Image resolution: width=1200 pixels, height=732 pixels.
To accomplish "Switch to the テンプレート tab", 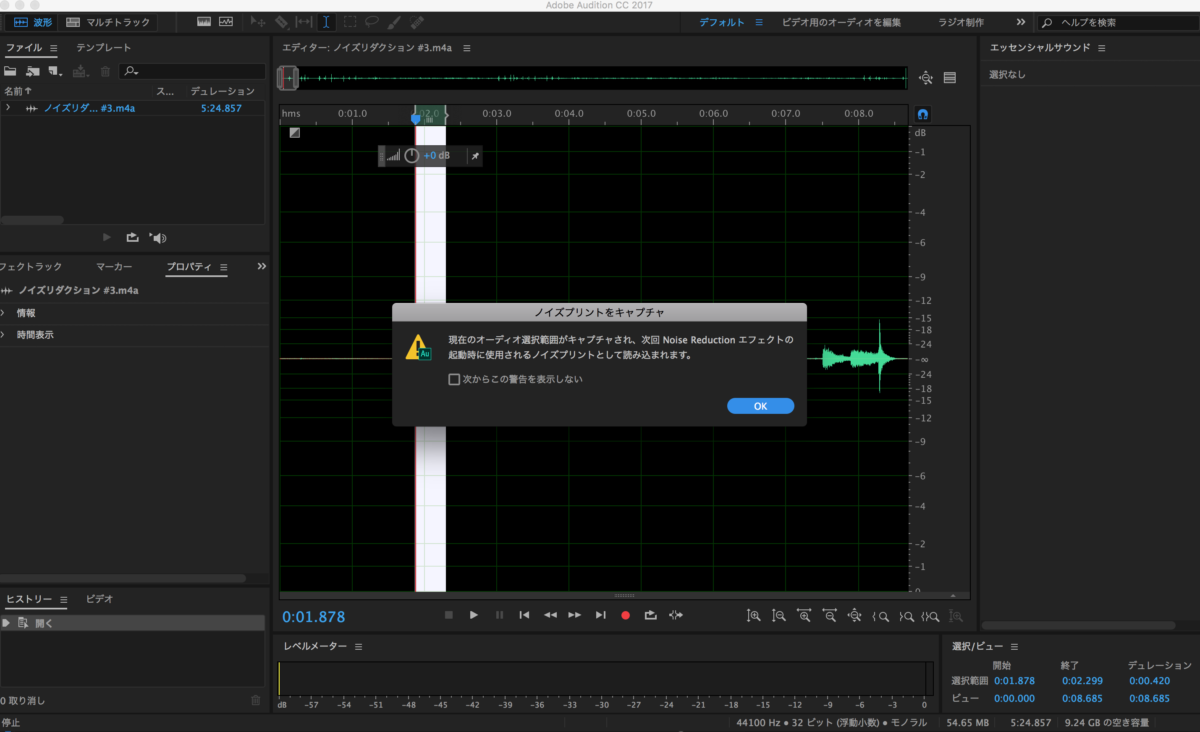I will click(x=104, y=48).
